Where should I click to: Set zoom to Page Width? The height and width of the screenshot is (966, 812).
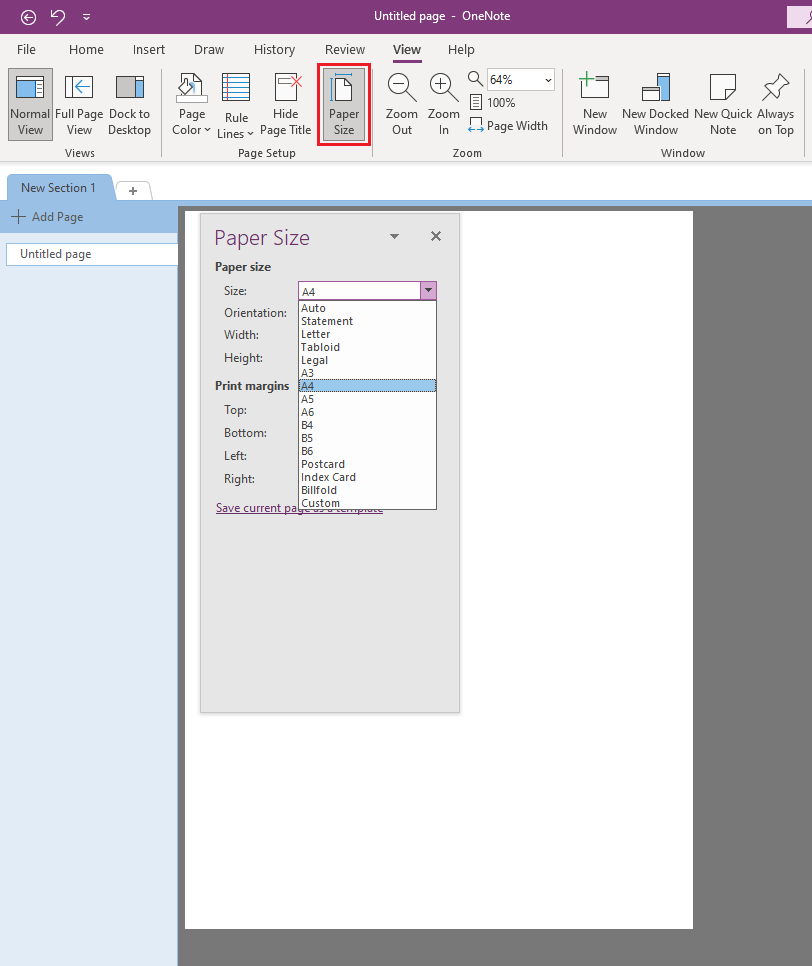pyautogui.click(x=508, y=125)
